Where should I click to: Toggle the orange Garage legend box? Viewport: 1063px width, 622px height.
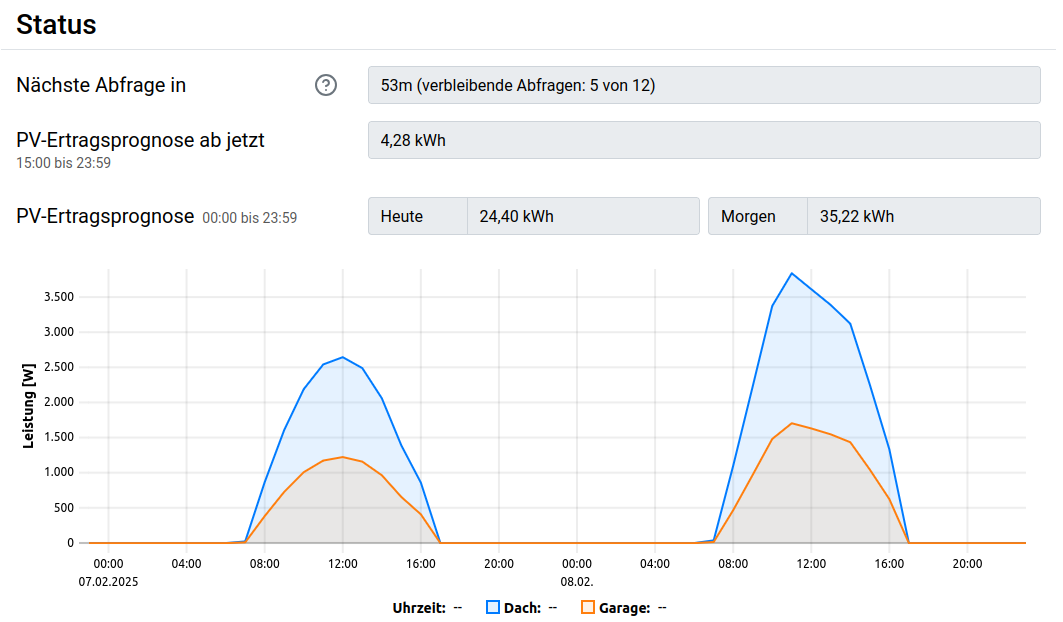[x=588, y=607]
